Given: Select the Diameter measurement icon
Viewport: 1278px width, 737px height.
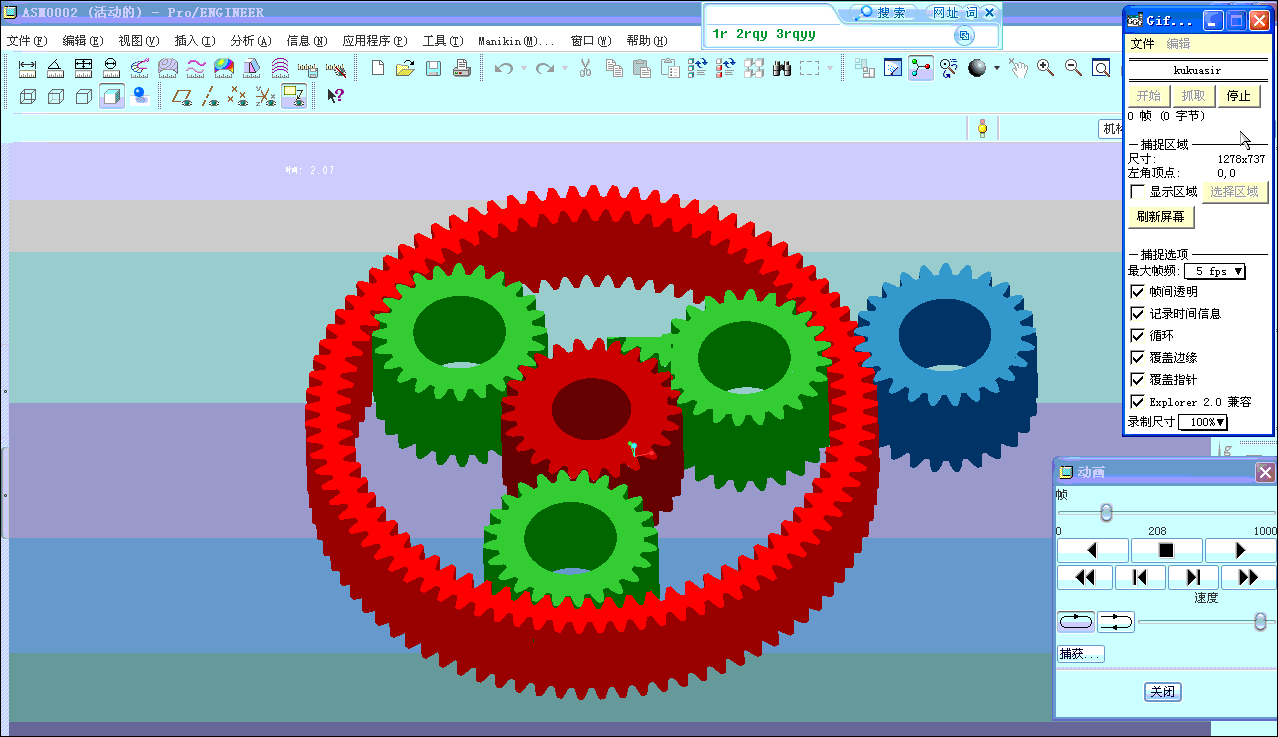Looking at the screenshot, I should pos(111,68).
